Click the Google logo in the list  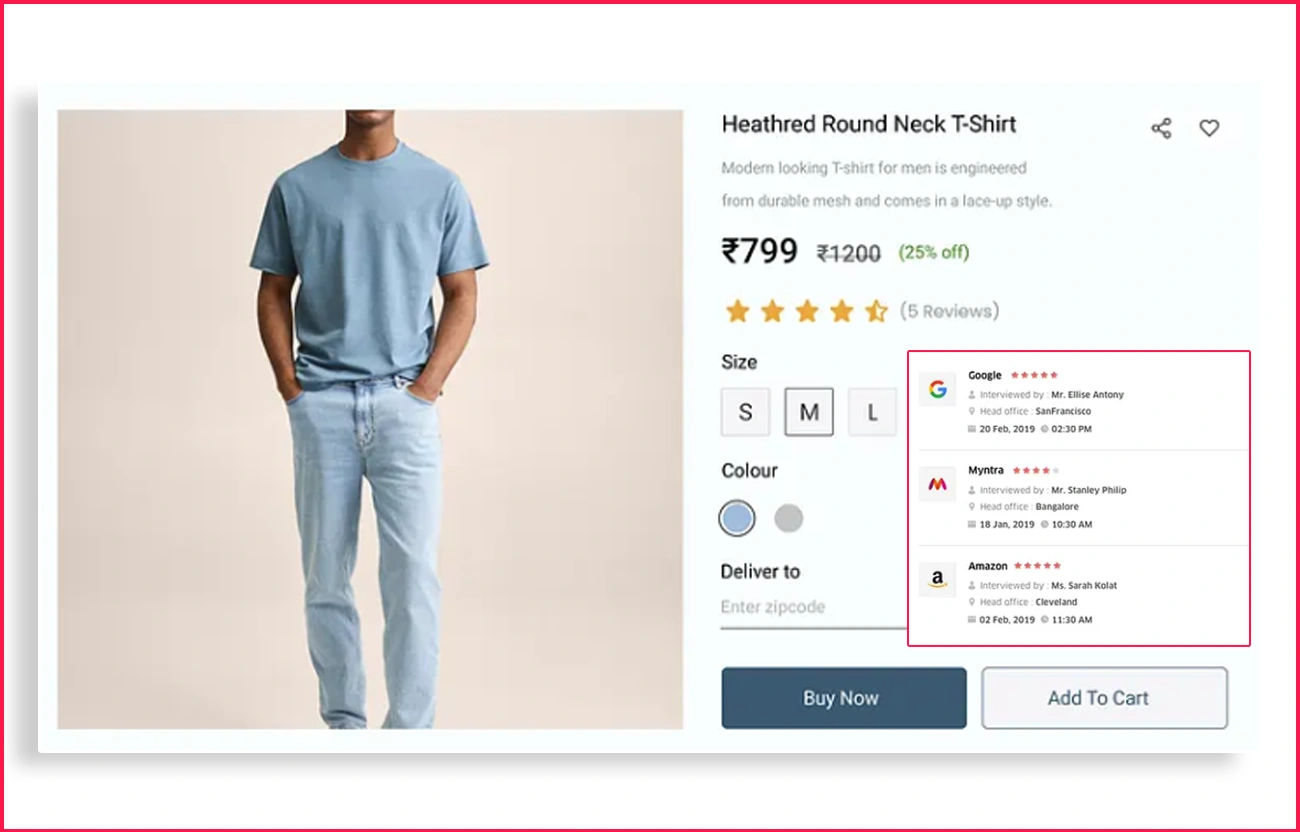(x=937, y=389)
